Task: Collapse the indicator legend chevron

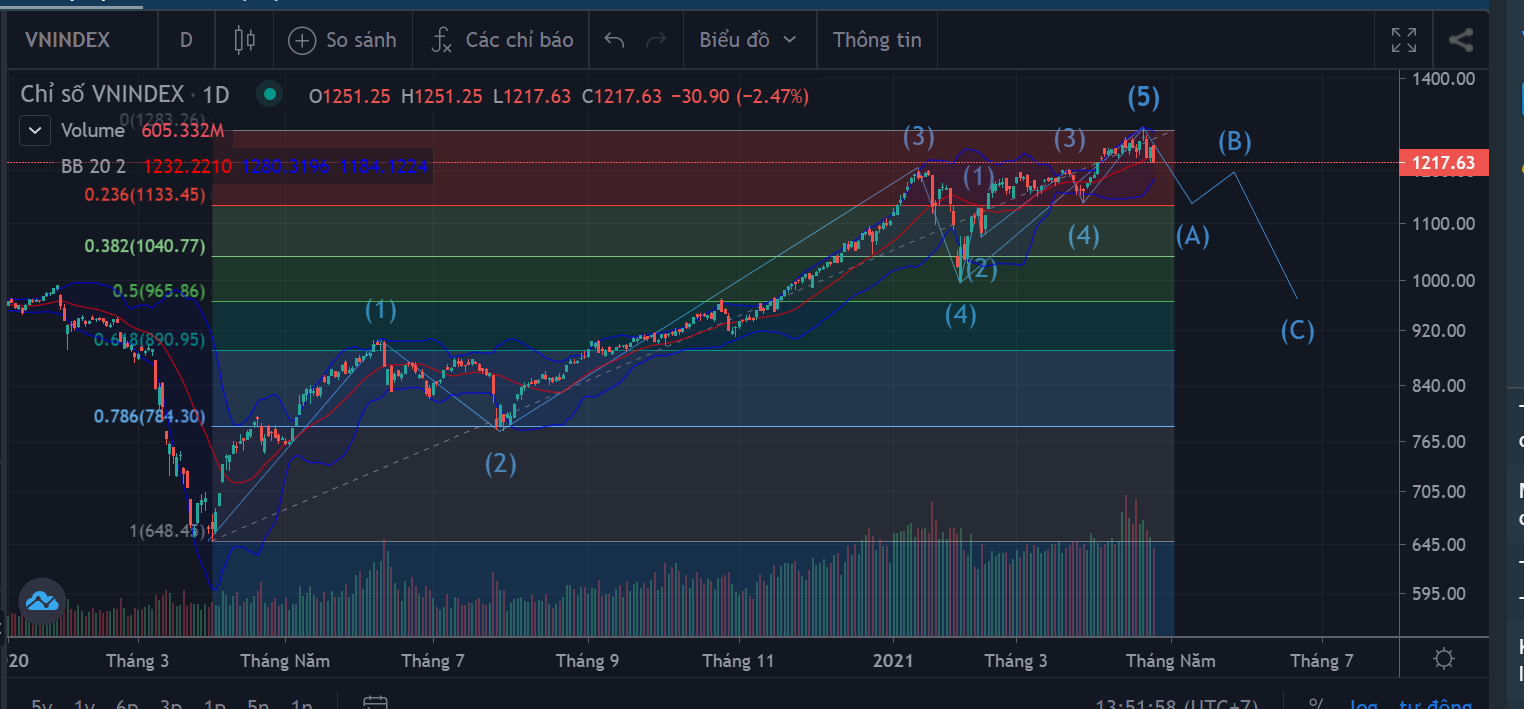Action: tap(35, 130)
